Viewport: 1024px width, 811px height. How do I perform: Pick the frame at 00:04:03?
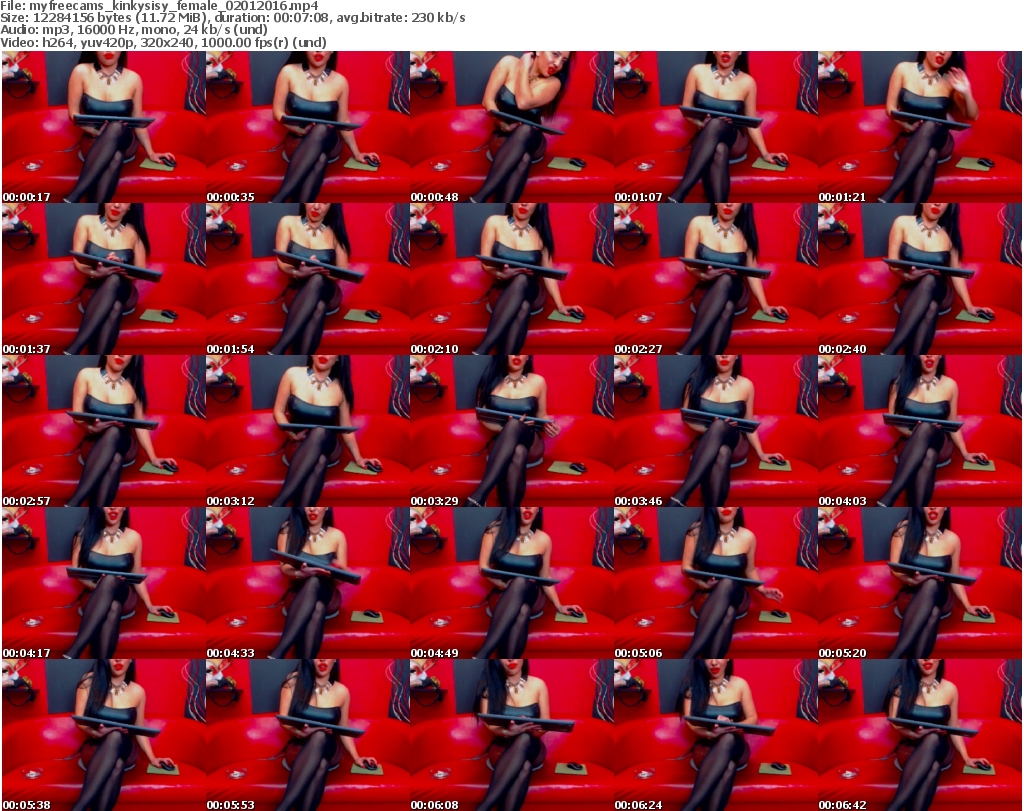coord(920,431)
